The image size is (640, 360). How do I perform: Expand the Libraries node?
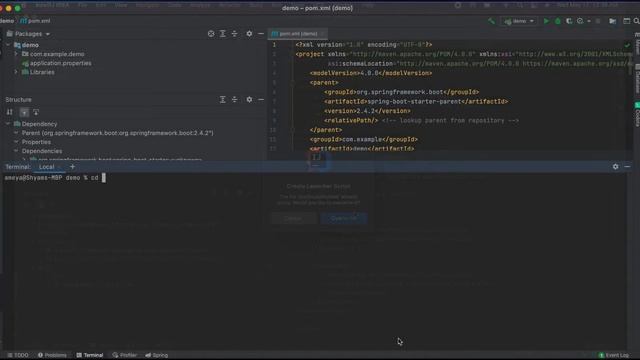pyautogui.click(x=16, y=72)
